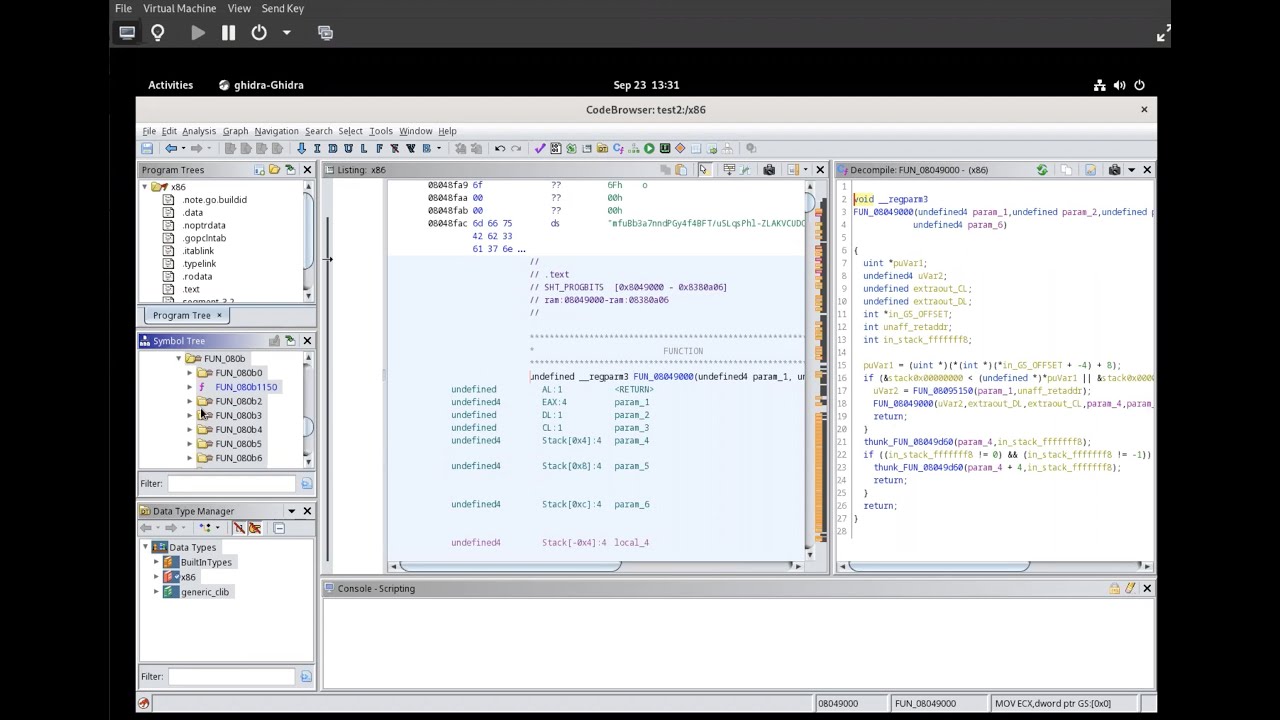1280x720 pixels.
Task: Open the Data Type Manager dropdown menu arrow
Action: click(x=291, y=511)
